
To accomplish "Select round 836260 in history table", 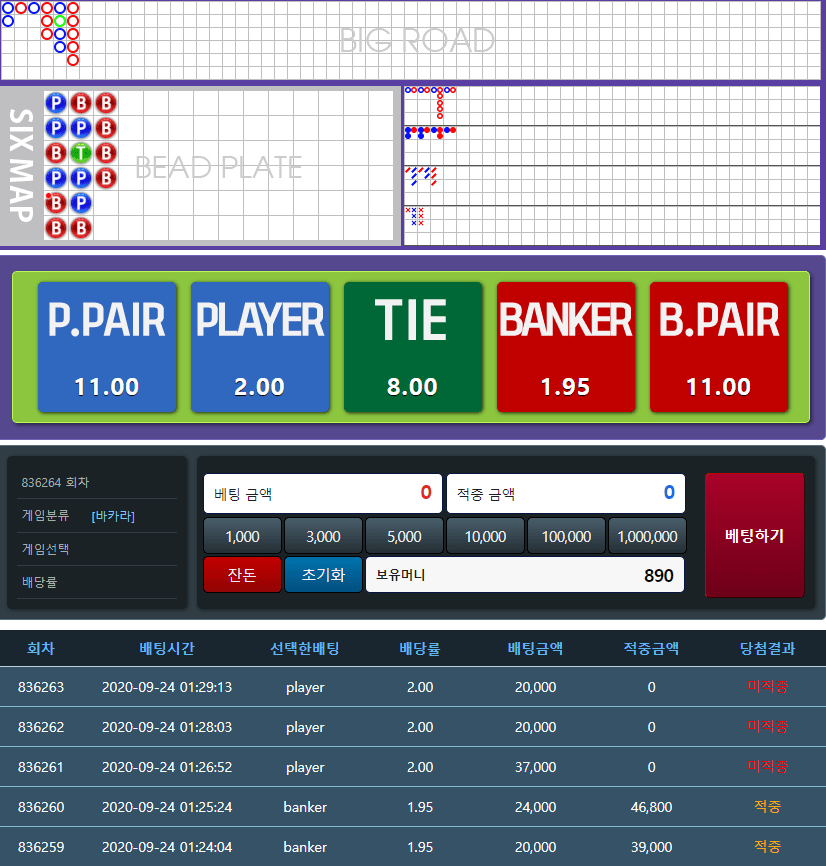I will coord(41,807).
